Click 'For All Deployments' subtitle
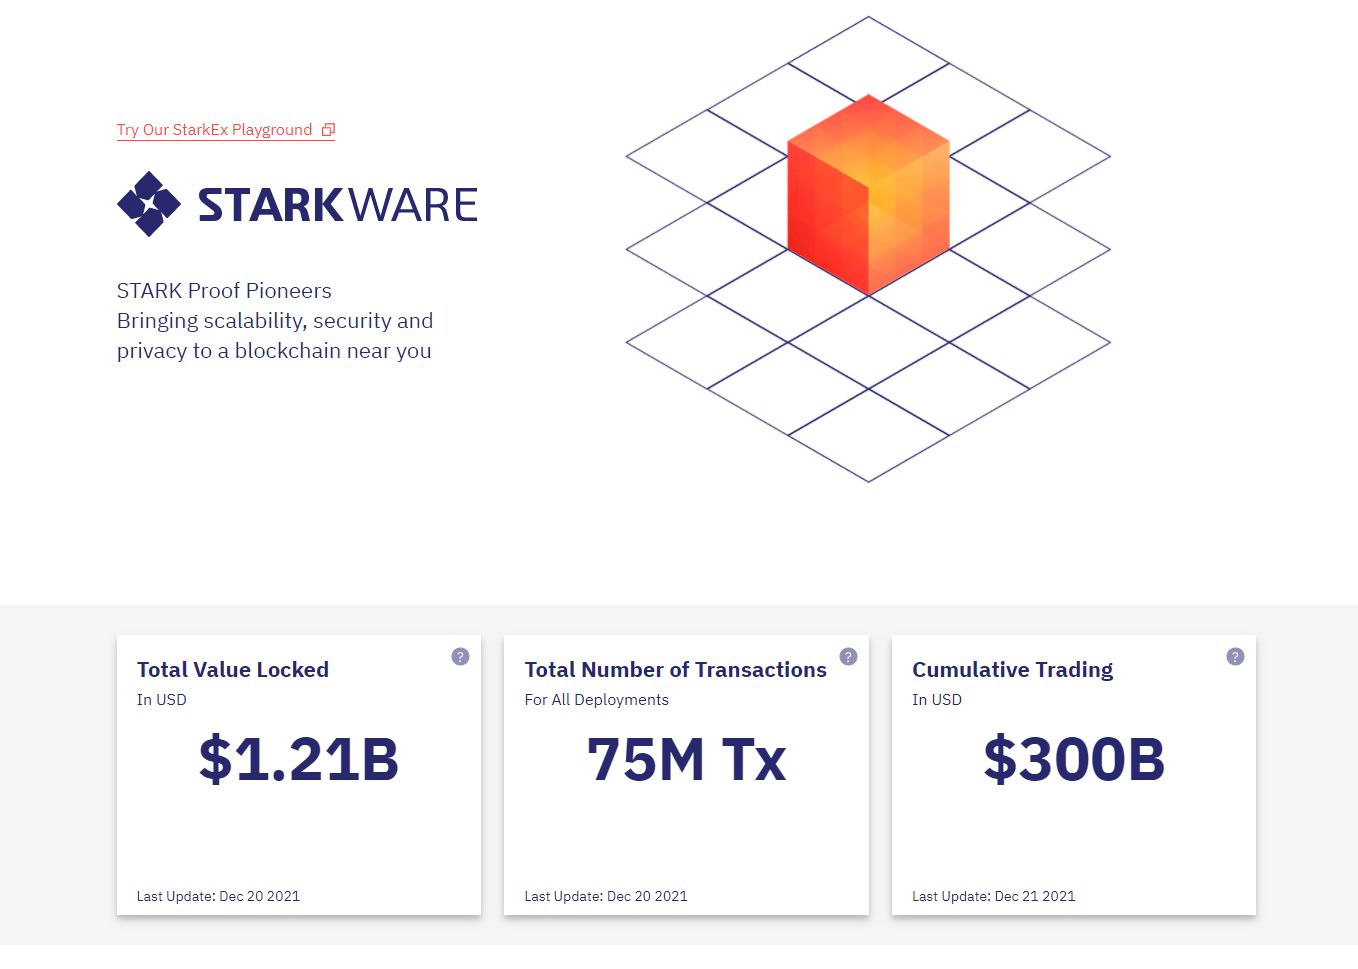 597,700
